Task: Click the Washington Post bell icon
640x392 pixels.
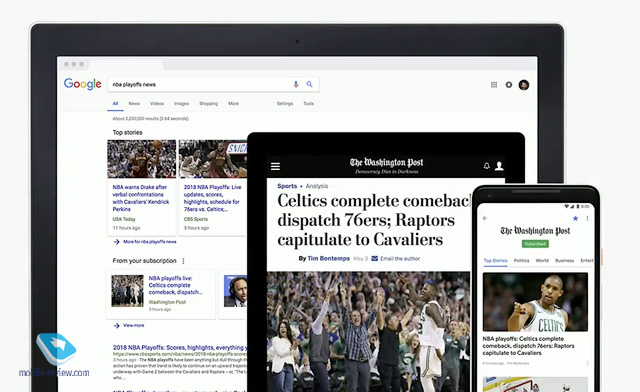Action: pyautogui.click(x=487, y=166)
